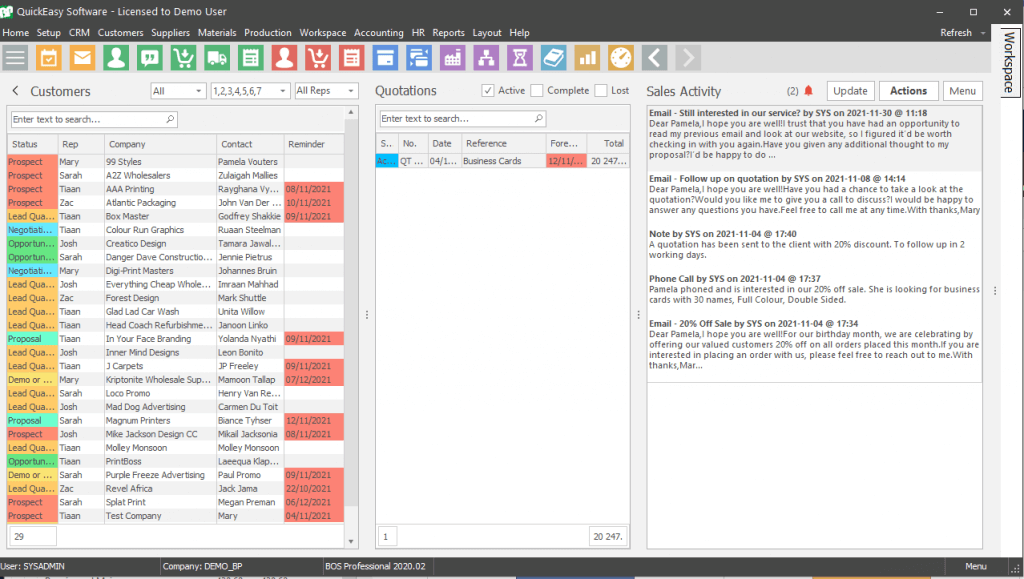Click the red bell reminder icon

point(808,91)
